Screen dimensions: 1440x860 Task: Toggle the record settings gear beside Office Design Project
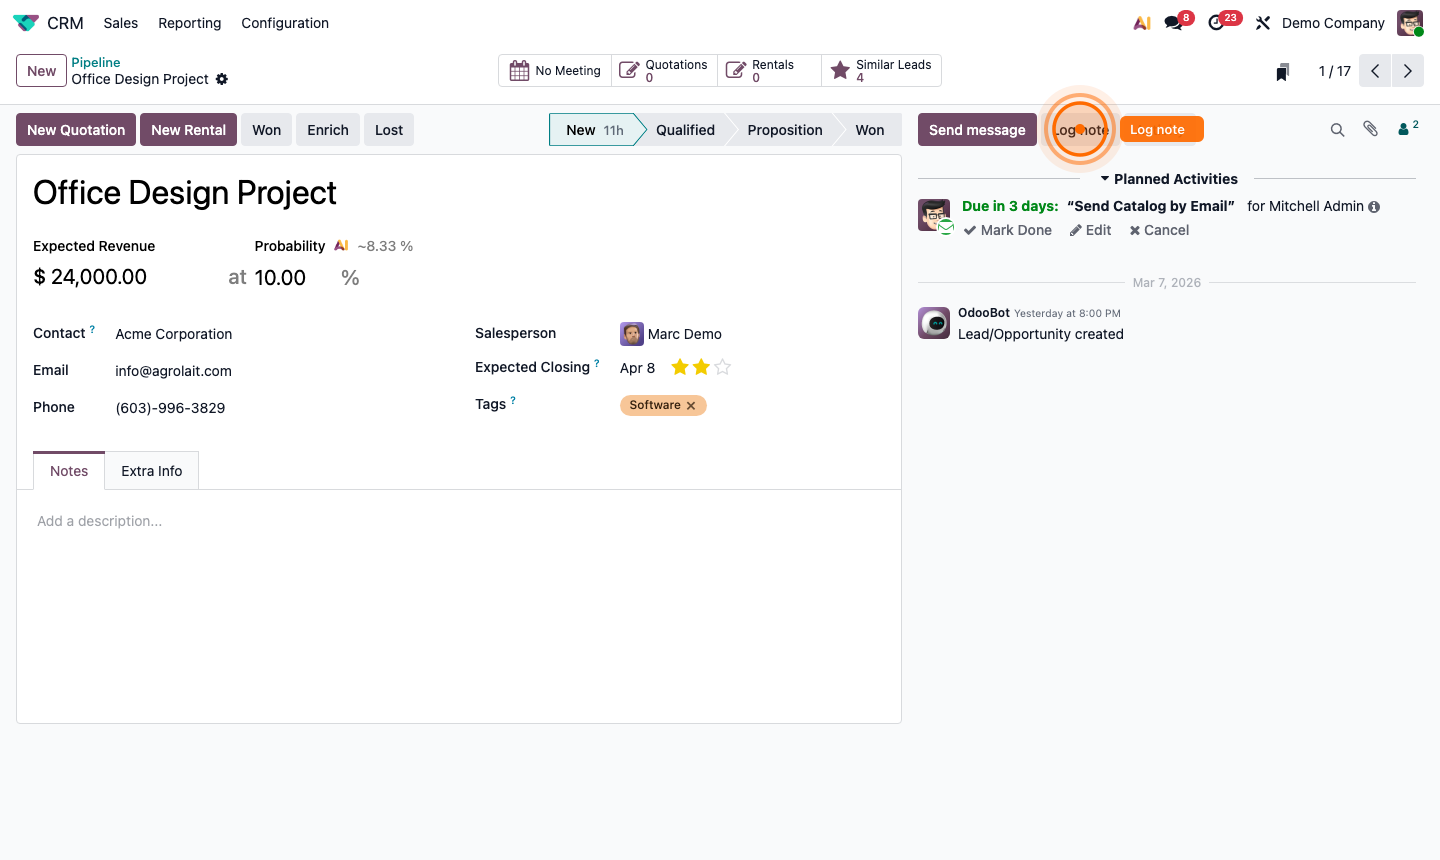pyautogui.click(x=222, y=78)
